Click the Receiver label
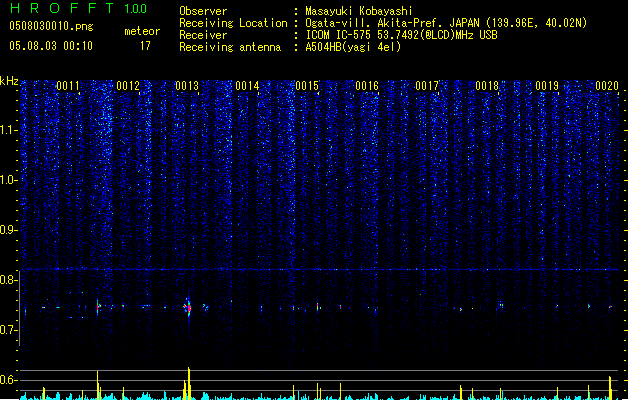This screenshot has height=400, width=629. [x=203, y=35]
